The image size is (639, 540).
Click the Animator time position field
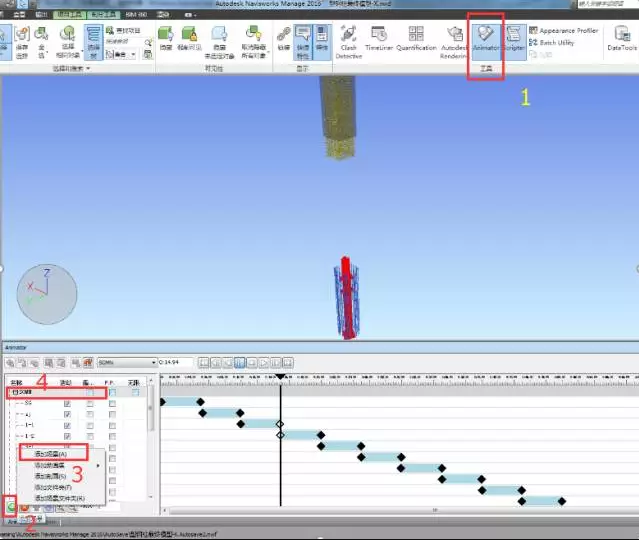tap(177, 362)
